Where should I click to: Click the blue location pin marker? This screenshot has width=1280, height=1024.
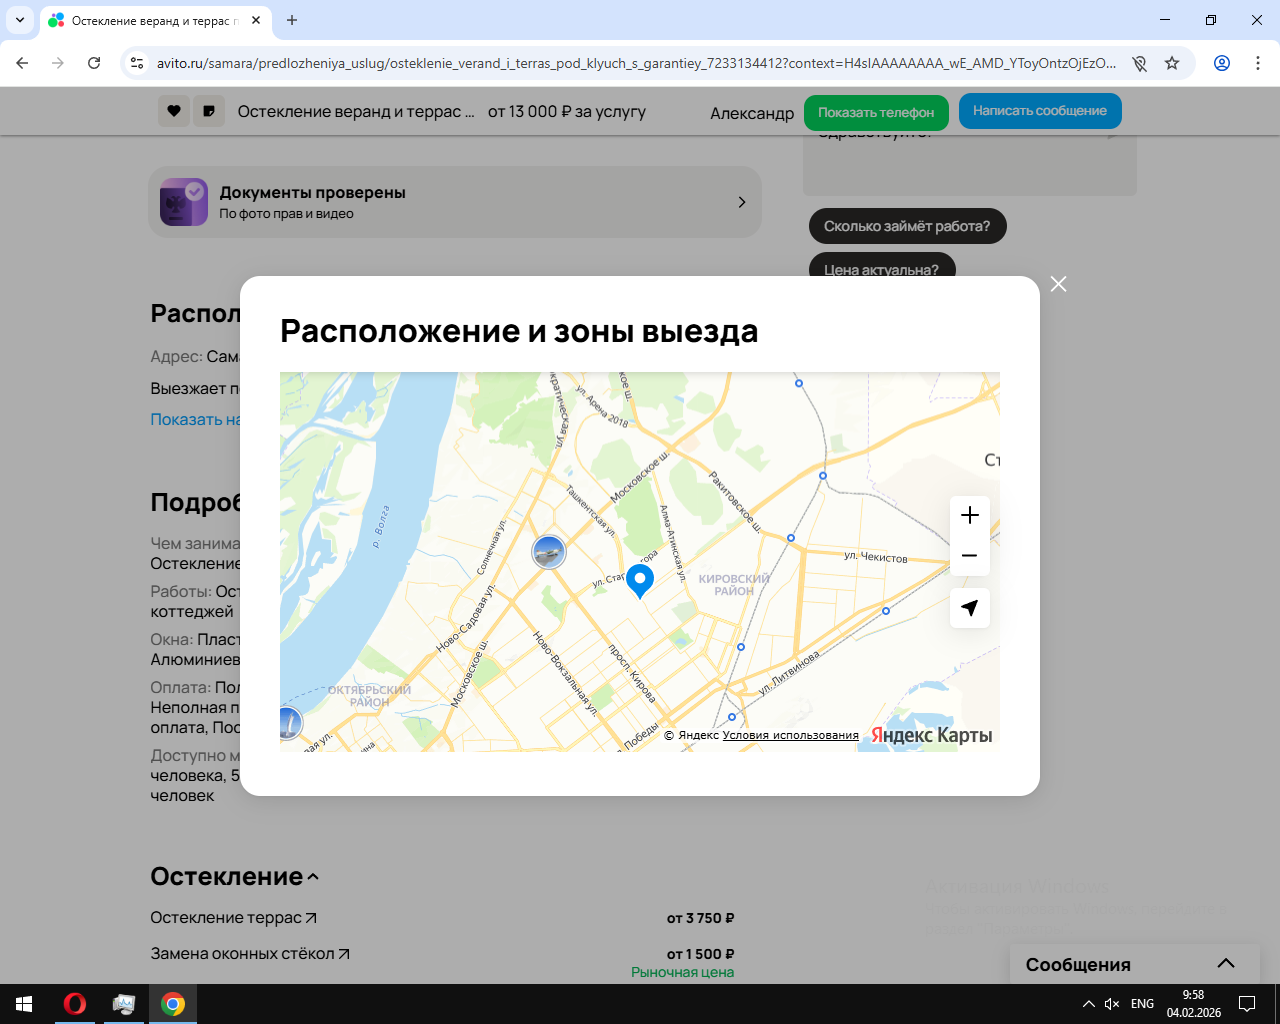640,579
